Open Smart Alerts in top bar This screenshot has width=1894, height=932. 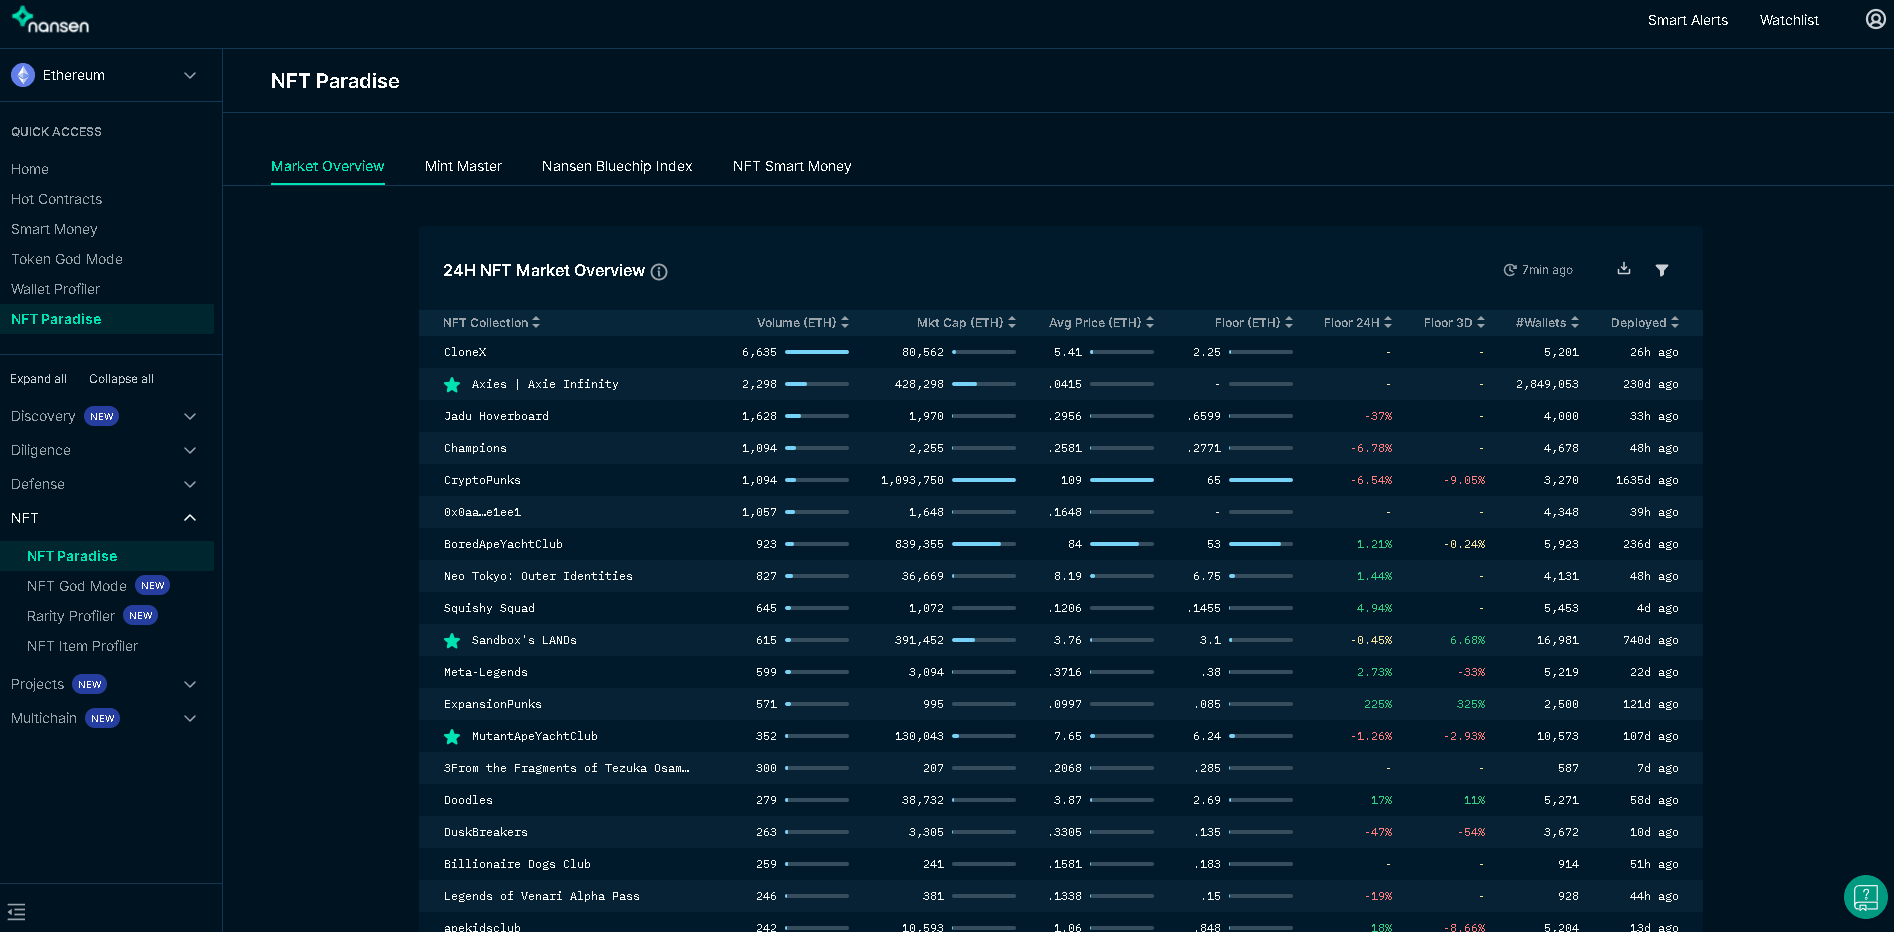[x=1688, y=20]
